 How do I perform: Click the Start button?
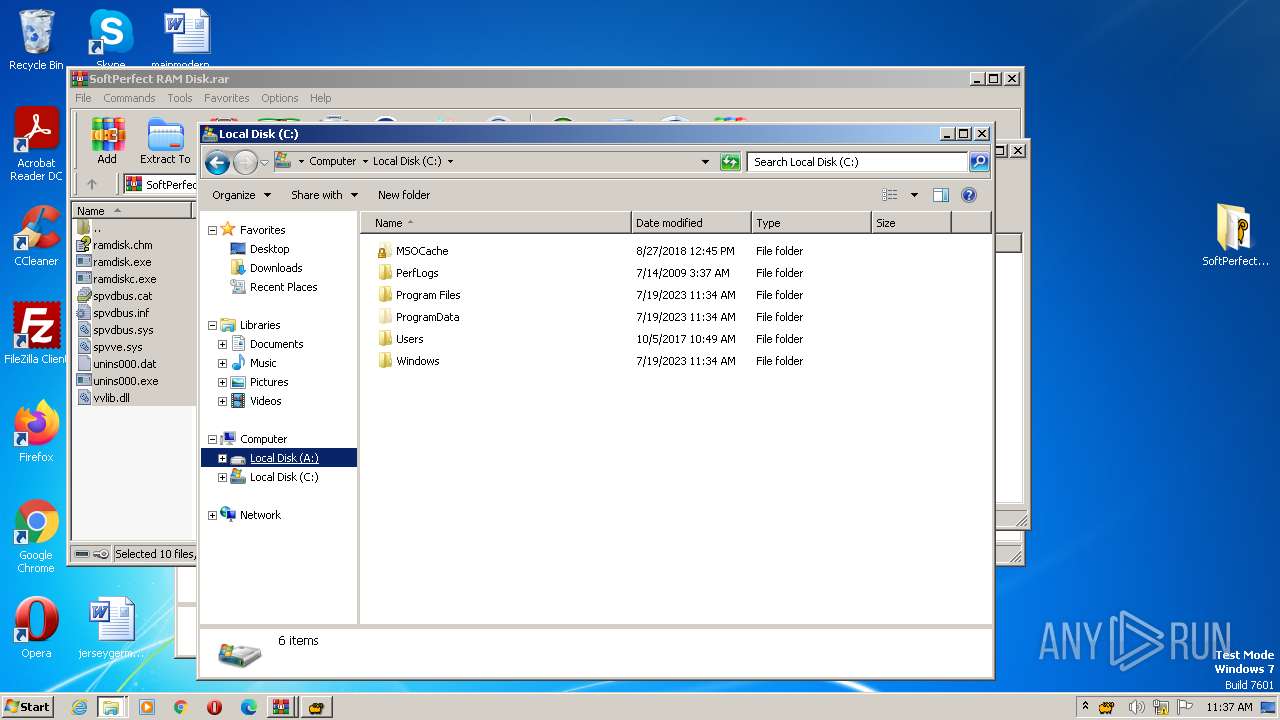[28, 706]
